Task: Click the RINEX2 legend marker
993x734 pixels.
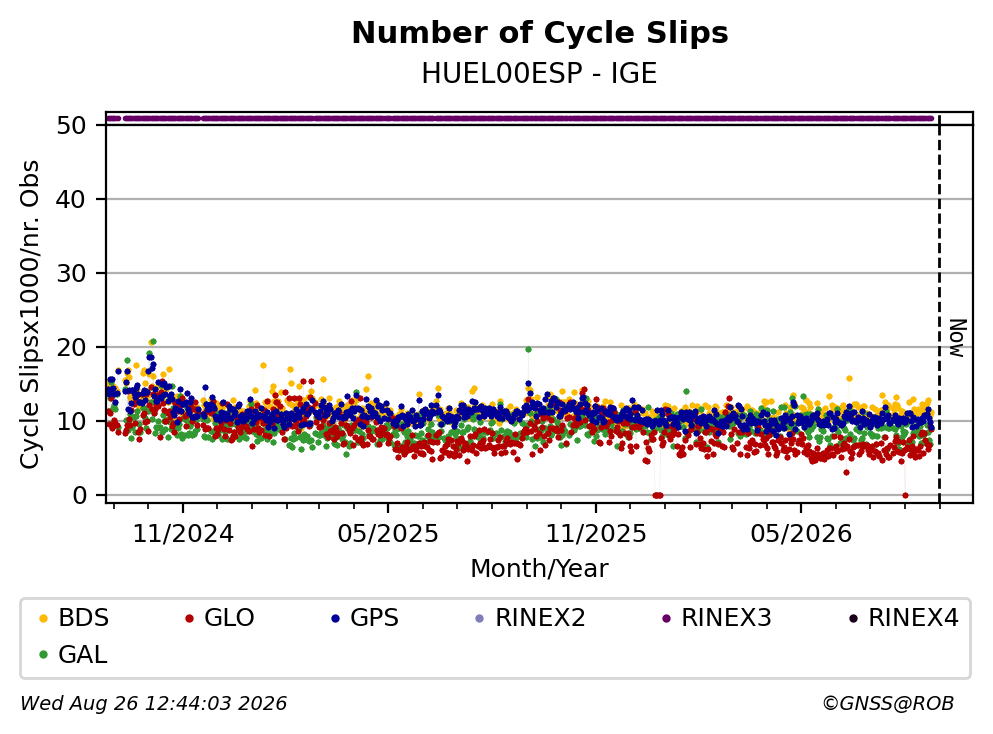Action: click(x=479, y=618)
